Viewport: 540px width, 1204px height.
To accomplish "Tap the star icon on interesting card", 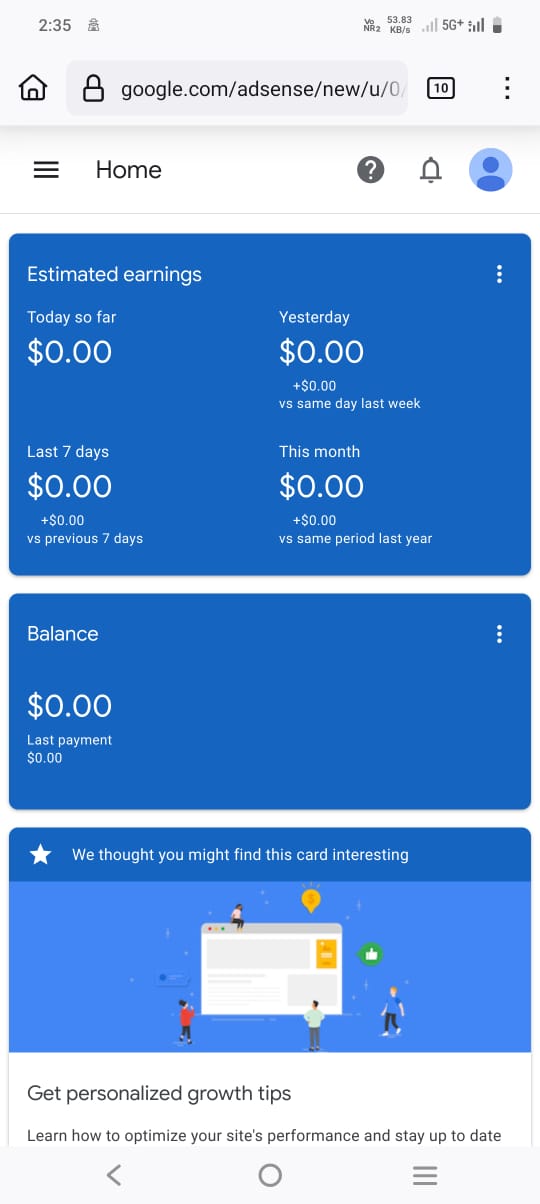I will tap(41, 855).
